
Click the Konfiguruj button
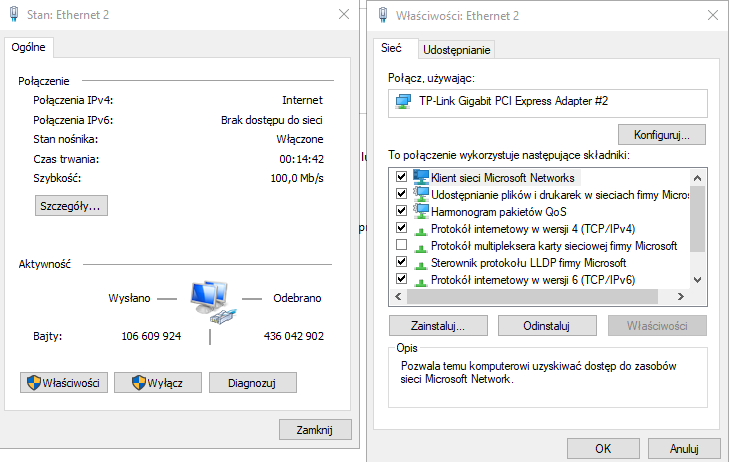662,134
